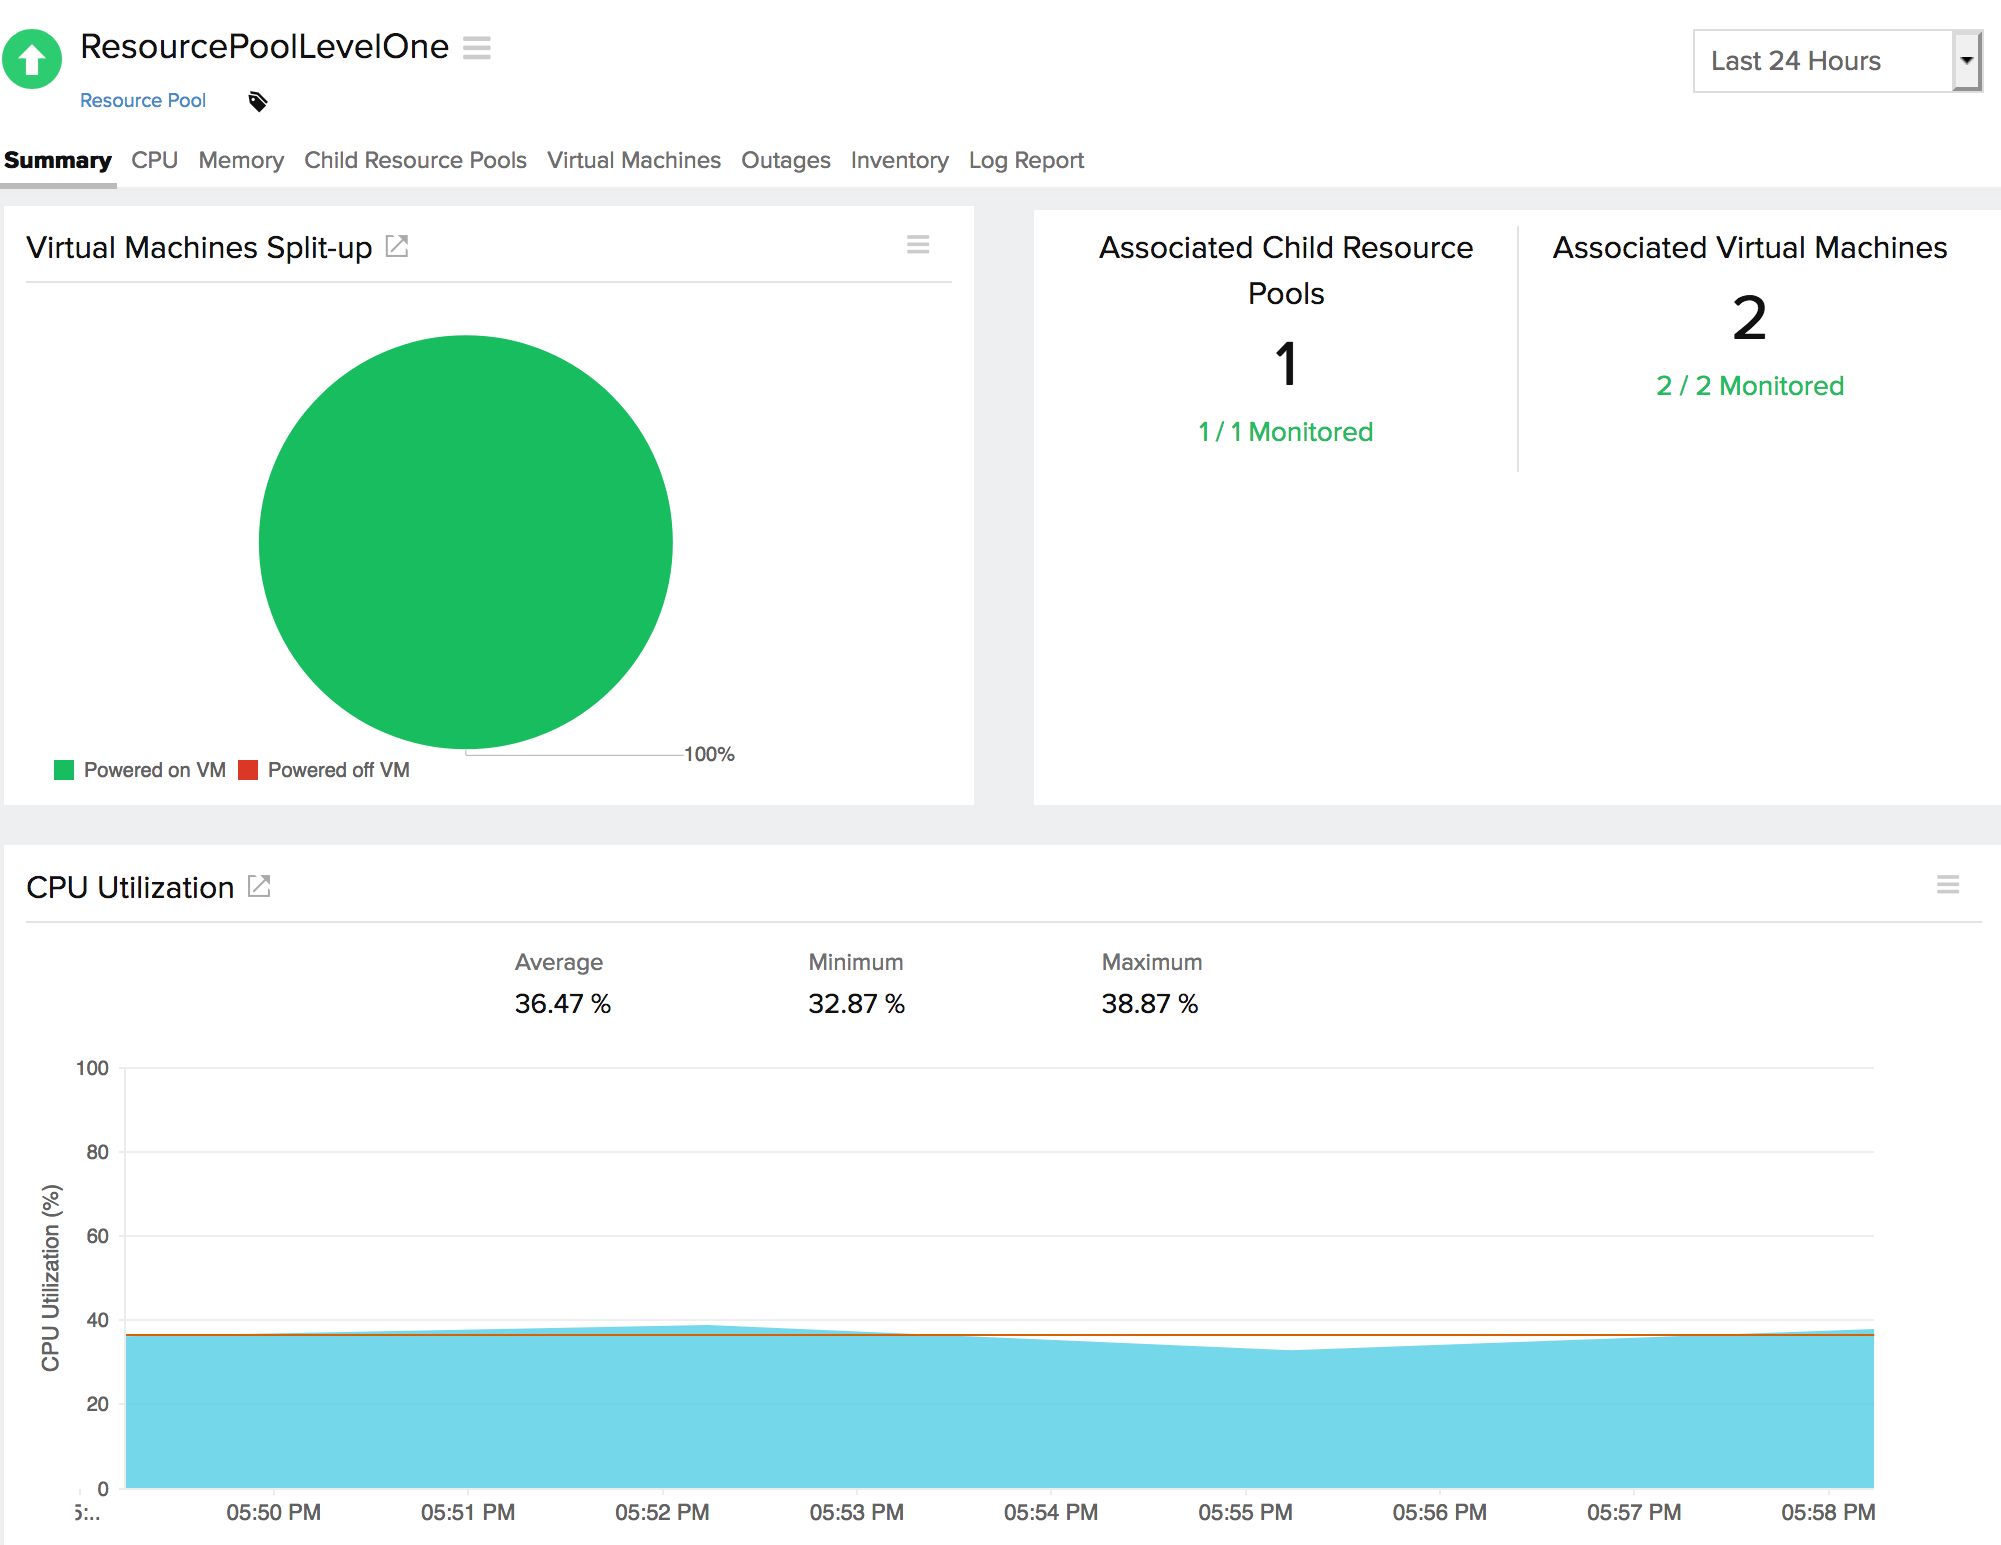2001x1545 pixels.
Task: Open the hamburger menu beside ResourcePoolLevelOne
Action: (478, 47)
